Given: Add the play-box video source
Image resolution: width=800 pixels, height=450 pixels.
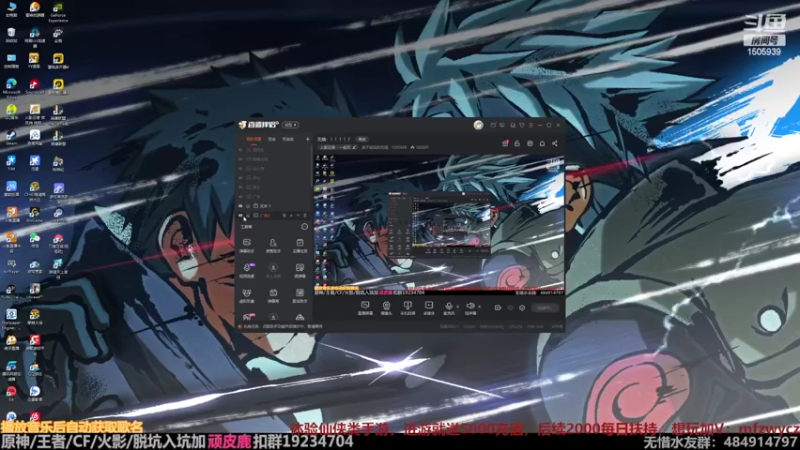Looking at the screenshot, I should click(429, 308).
